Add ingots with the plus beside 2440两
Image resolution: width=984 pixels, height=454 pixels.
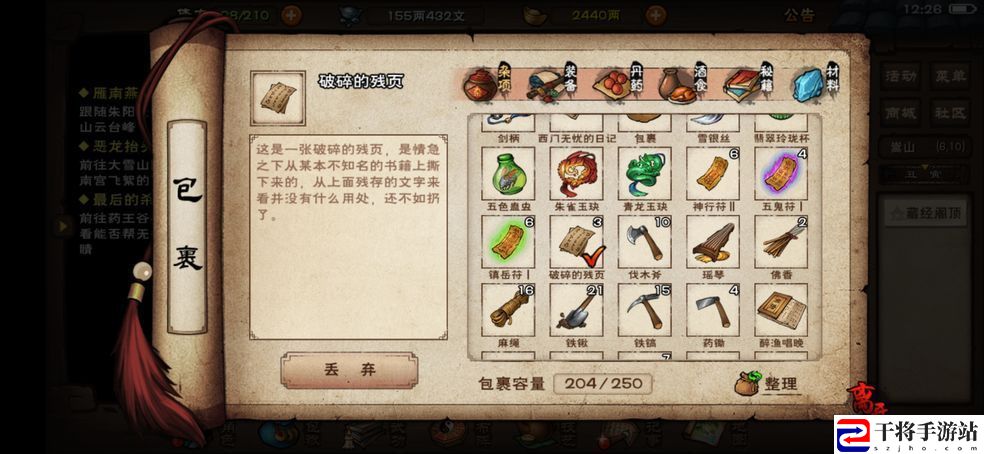point(656,15)
